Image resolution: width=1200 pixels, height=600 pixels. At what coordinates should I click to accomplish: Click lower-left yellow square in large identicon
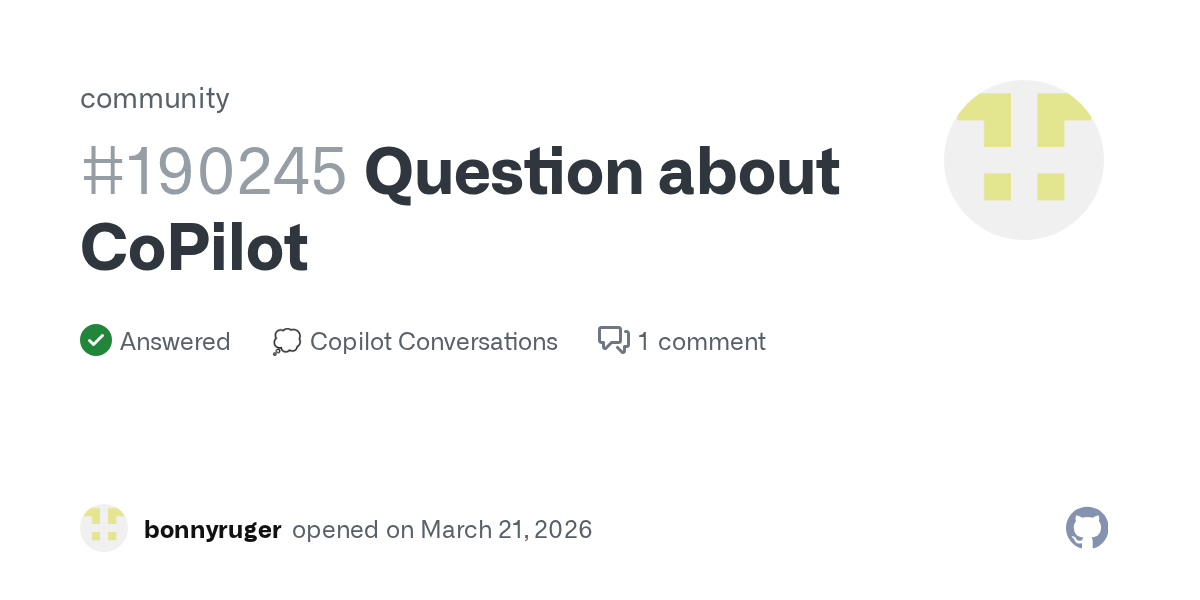coord(997,186)
